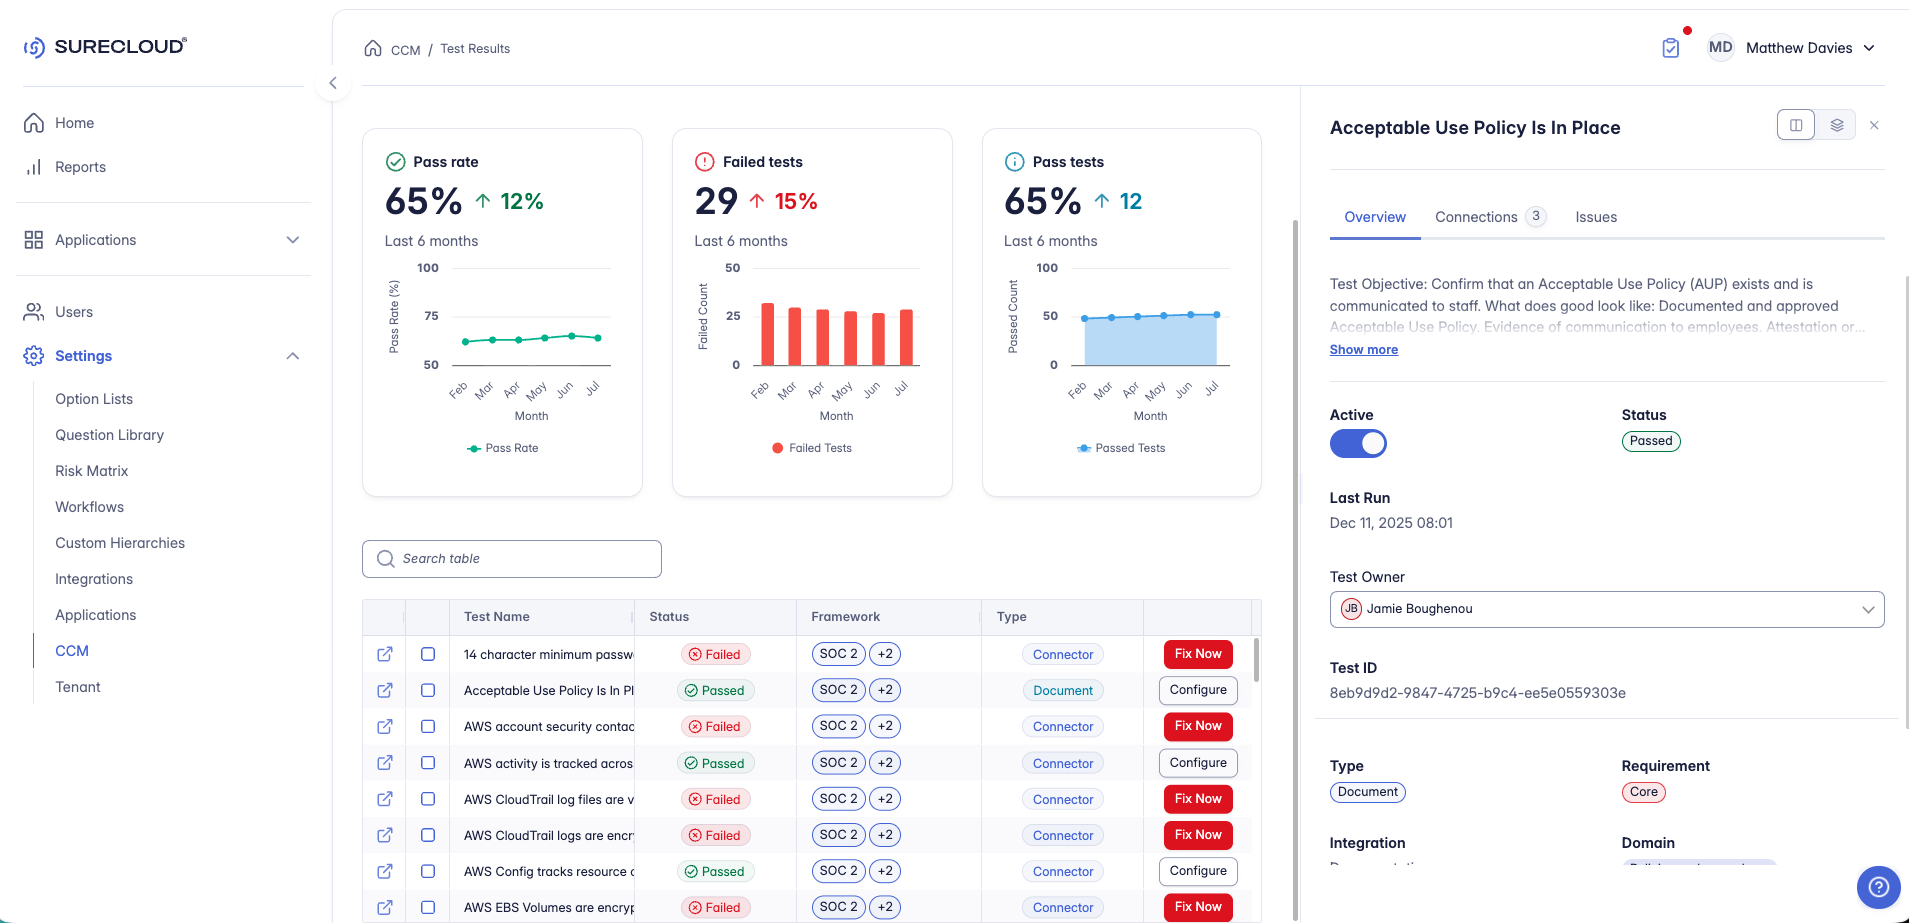
Task: Select the AWS account security contact checkbox
Action: coord(428,726)
